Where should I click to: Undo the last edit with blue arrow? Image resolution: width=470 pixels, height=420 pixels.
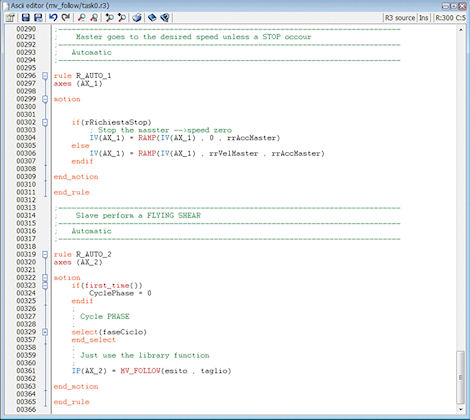click(x=53, y=17)
